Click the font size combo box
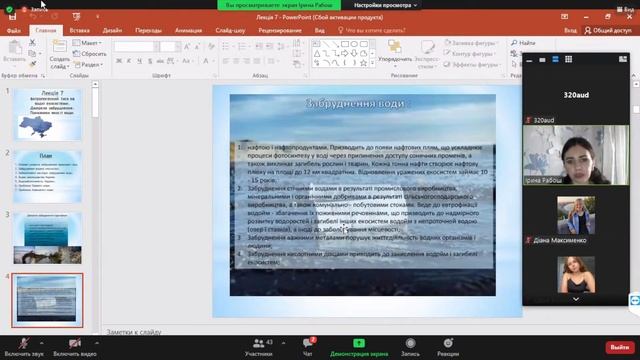Image resolution: width=640 pixels, height=360 pixels. coord(170,47)
